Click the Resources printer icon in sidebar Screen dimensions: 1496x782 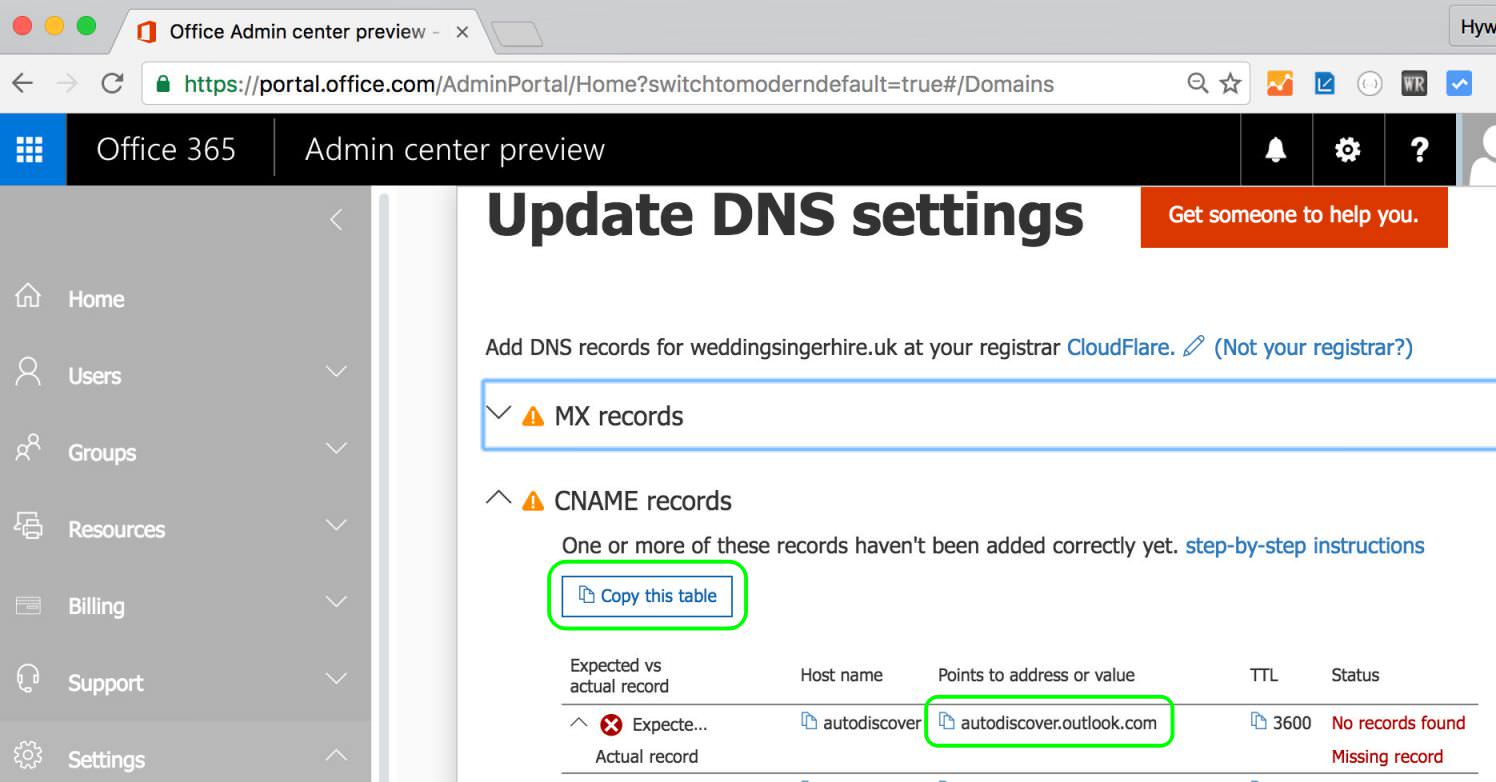click(x=29, y=526)
